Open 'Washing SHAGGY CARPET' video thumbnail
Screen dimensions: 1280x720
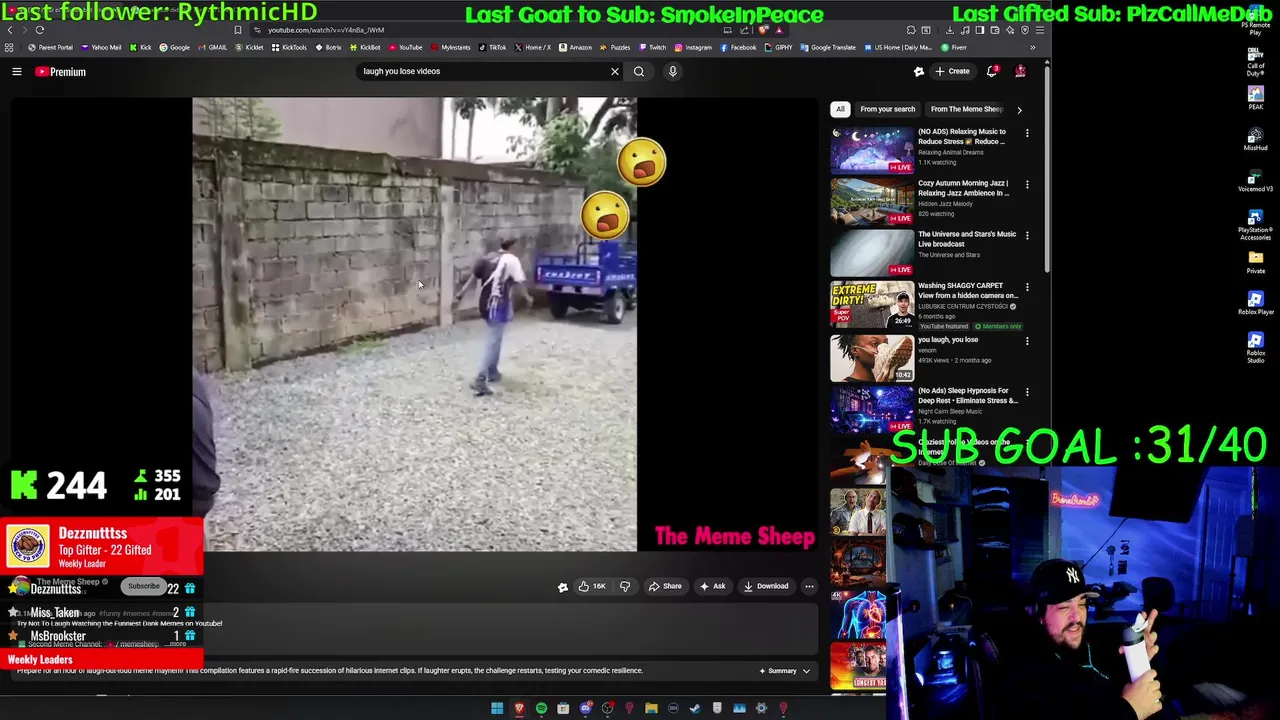[x=872, y=304]
